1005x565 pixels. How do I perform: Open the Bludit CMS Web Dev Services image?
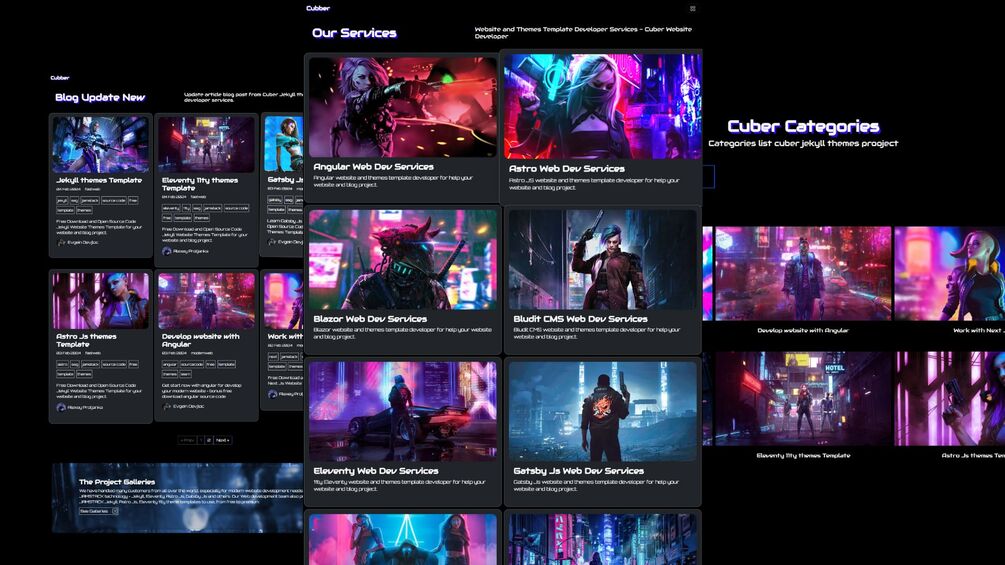pyautogui.click(x=602, y=259)
